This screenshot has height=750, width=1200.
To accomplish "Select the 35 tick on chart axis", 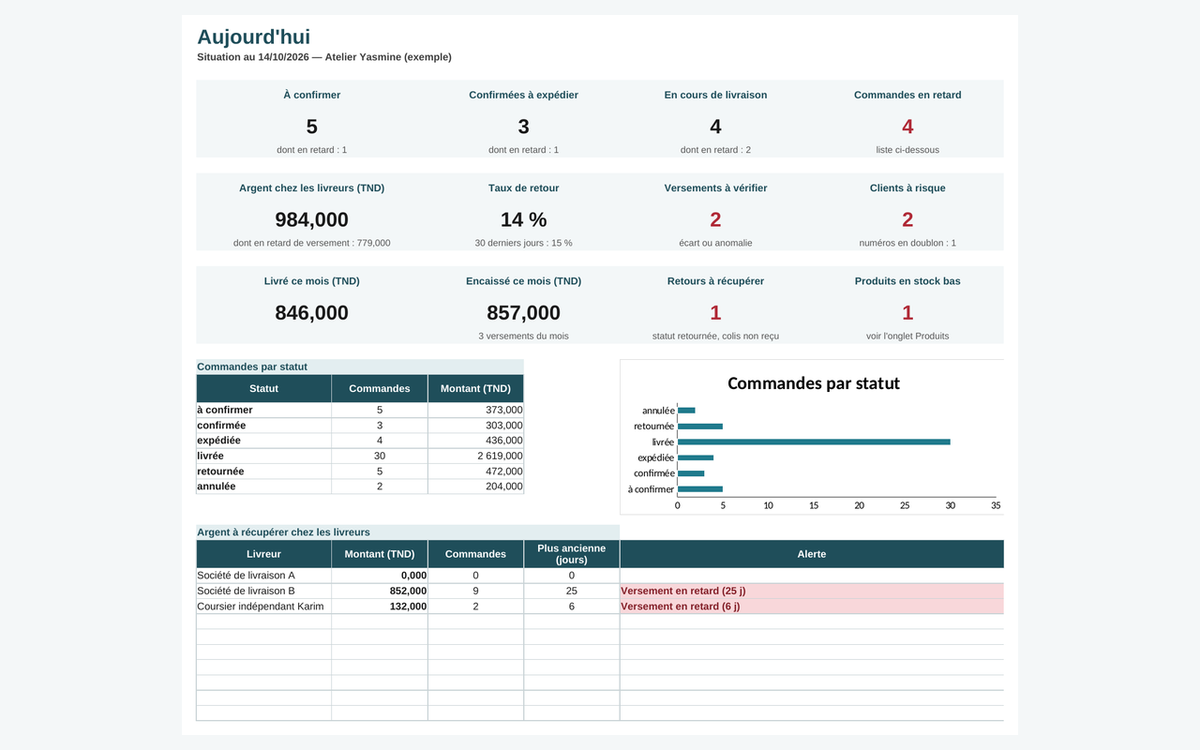I will (x=996, y=505).
